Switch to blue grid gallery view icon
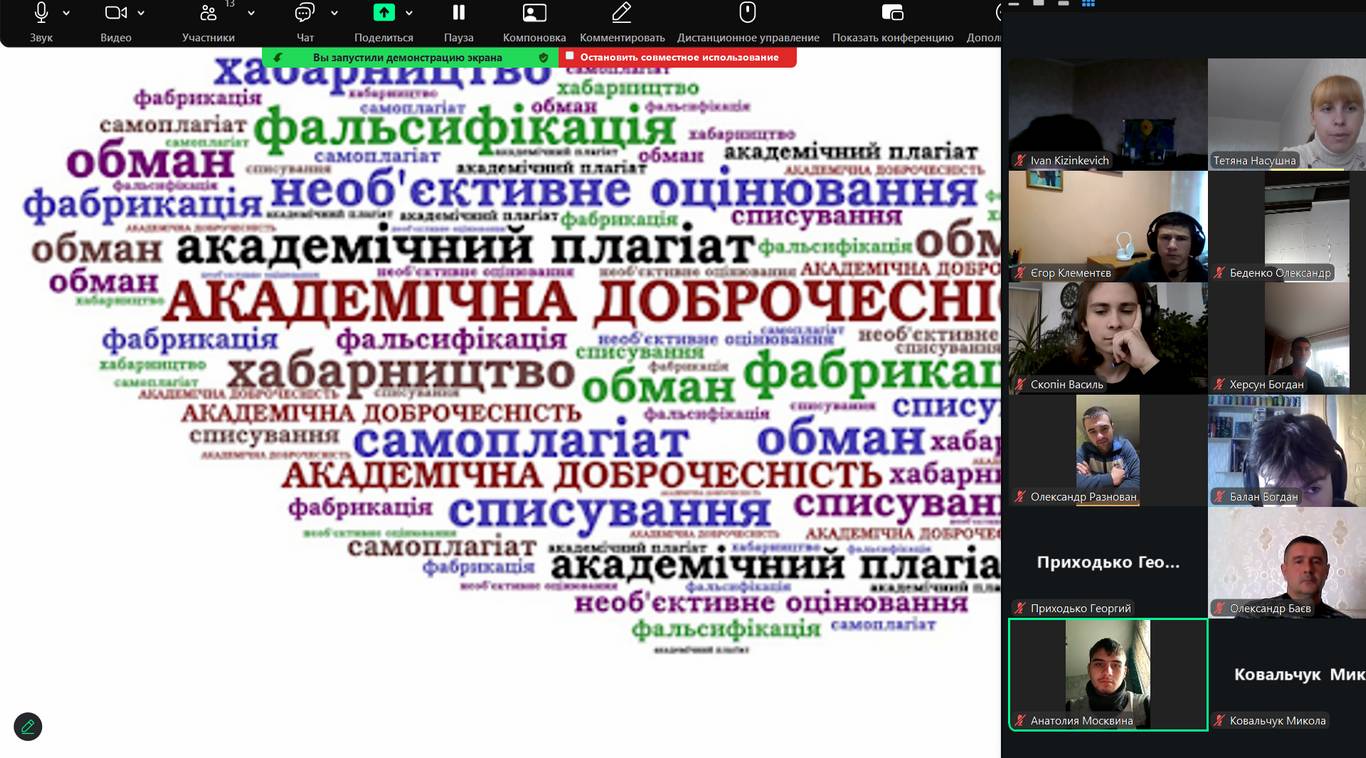The image size is (1366, 758). [1088, 3]
